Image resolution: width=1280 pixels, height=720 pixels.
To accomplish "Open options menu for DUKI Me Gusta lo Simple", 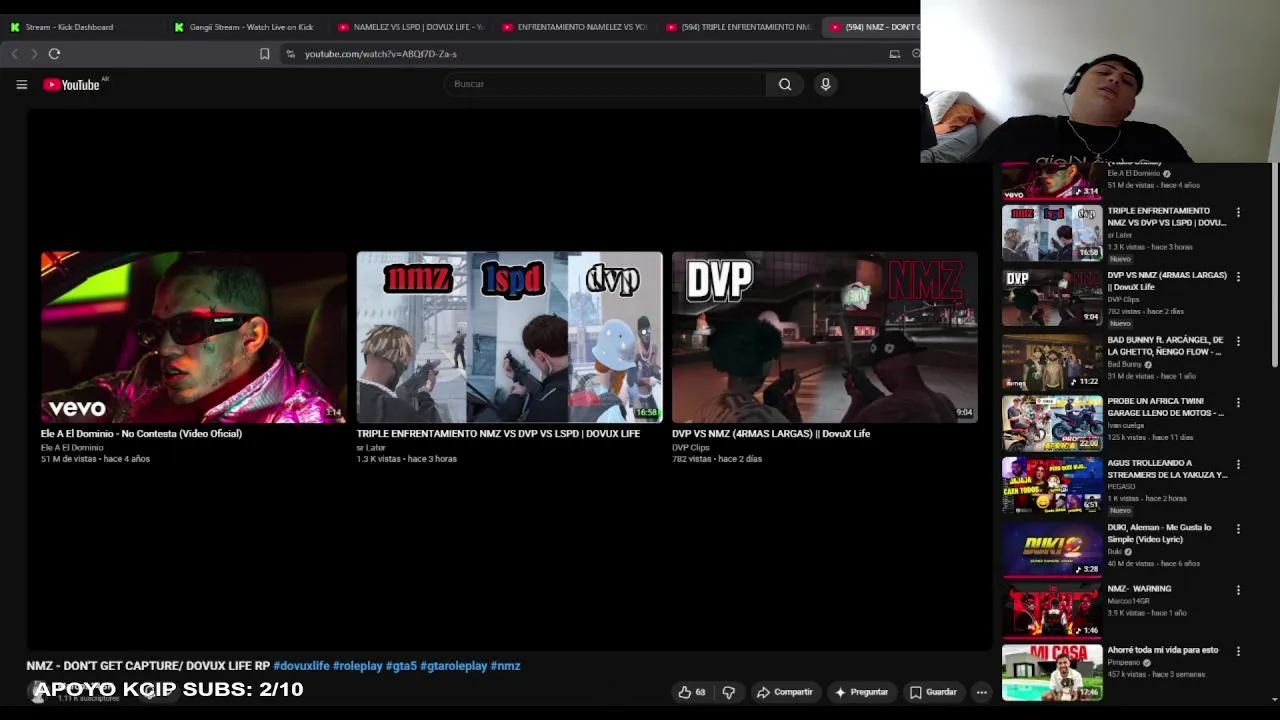I will [1238, 528].
